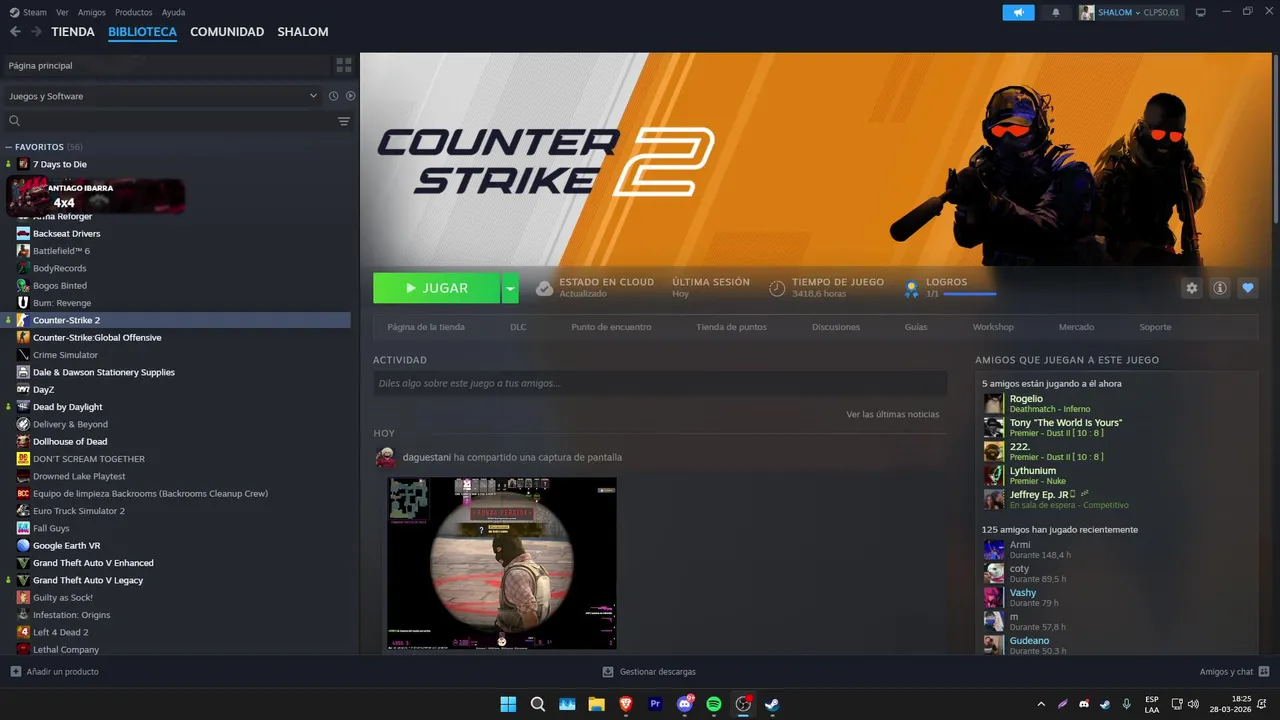
Task: Open the Guías tab
Action: (916, 327)
